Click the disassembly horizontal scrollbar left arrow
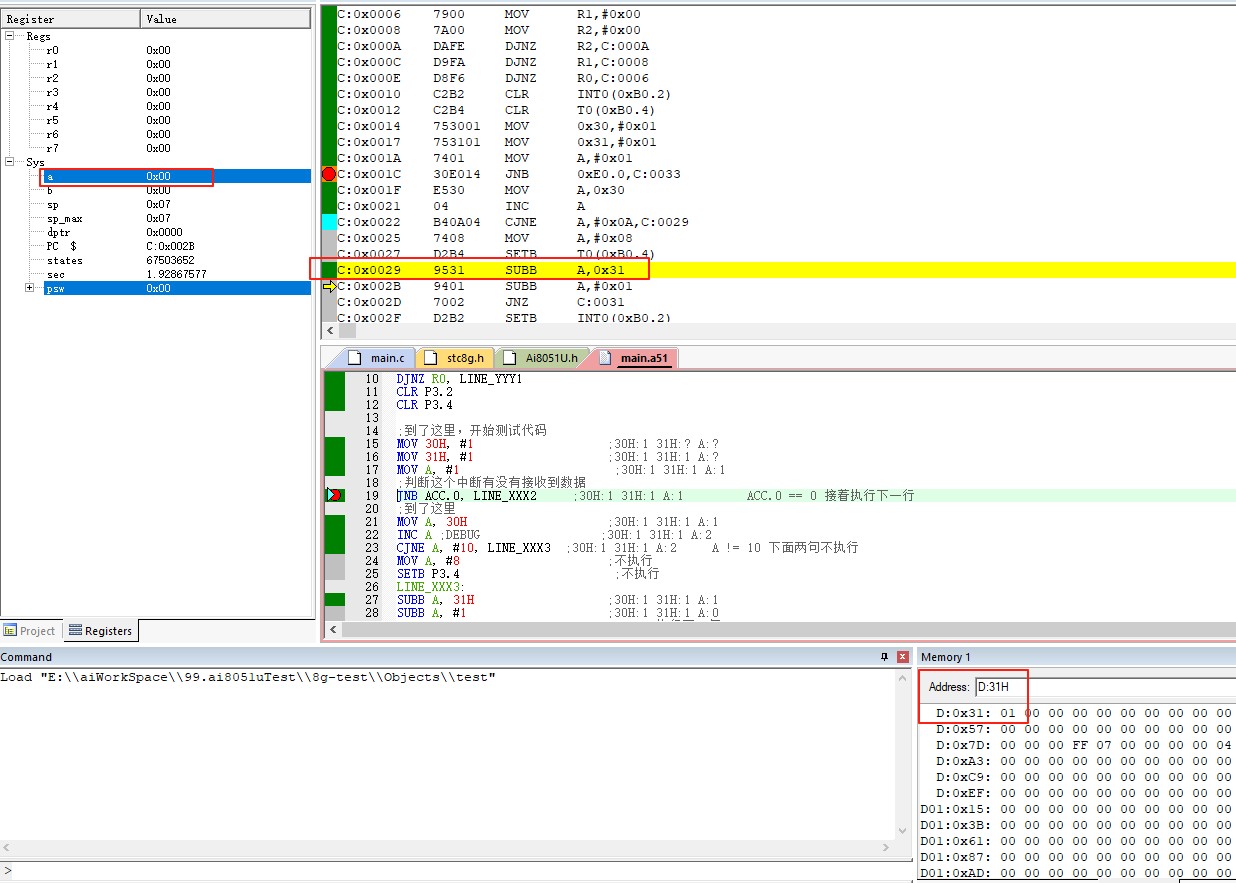Image resolution: width=1236 pixels, height=883 pixels. [x=331, y=329]
